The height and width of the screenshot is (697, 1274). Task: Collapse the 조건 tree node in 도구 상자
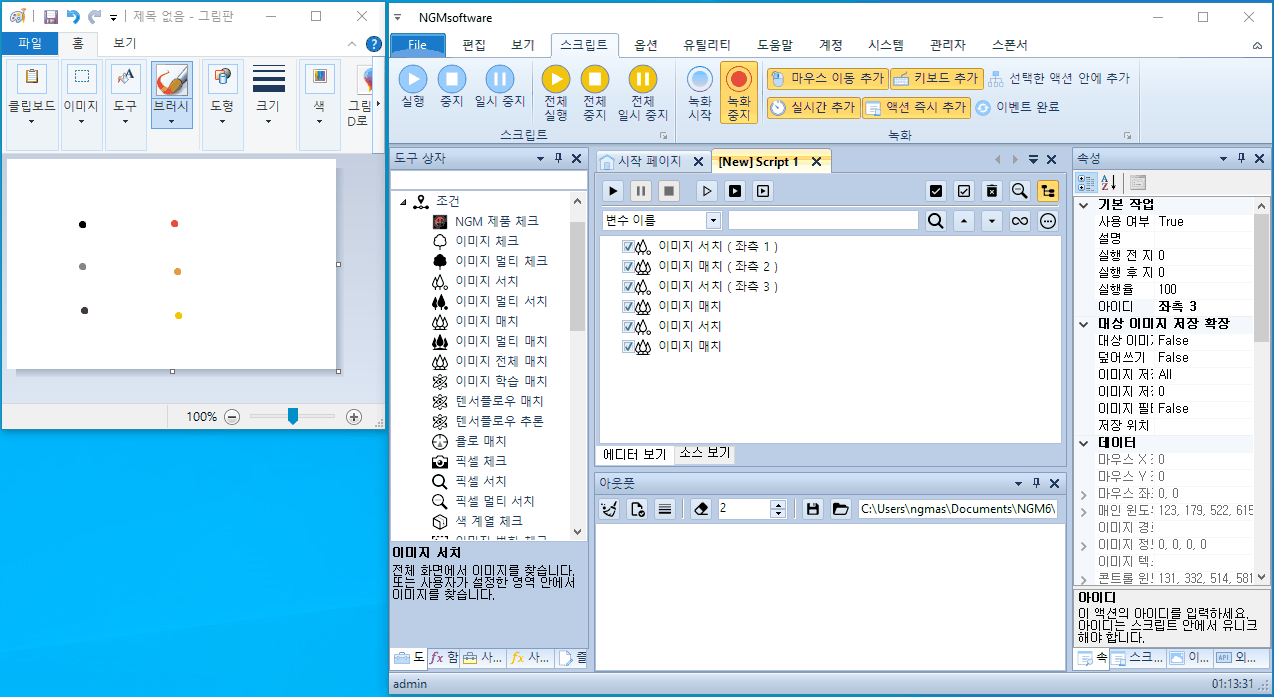coord(404,202)
